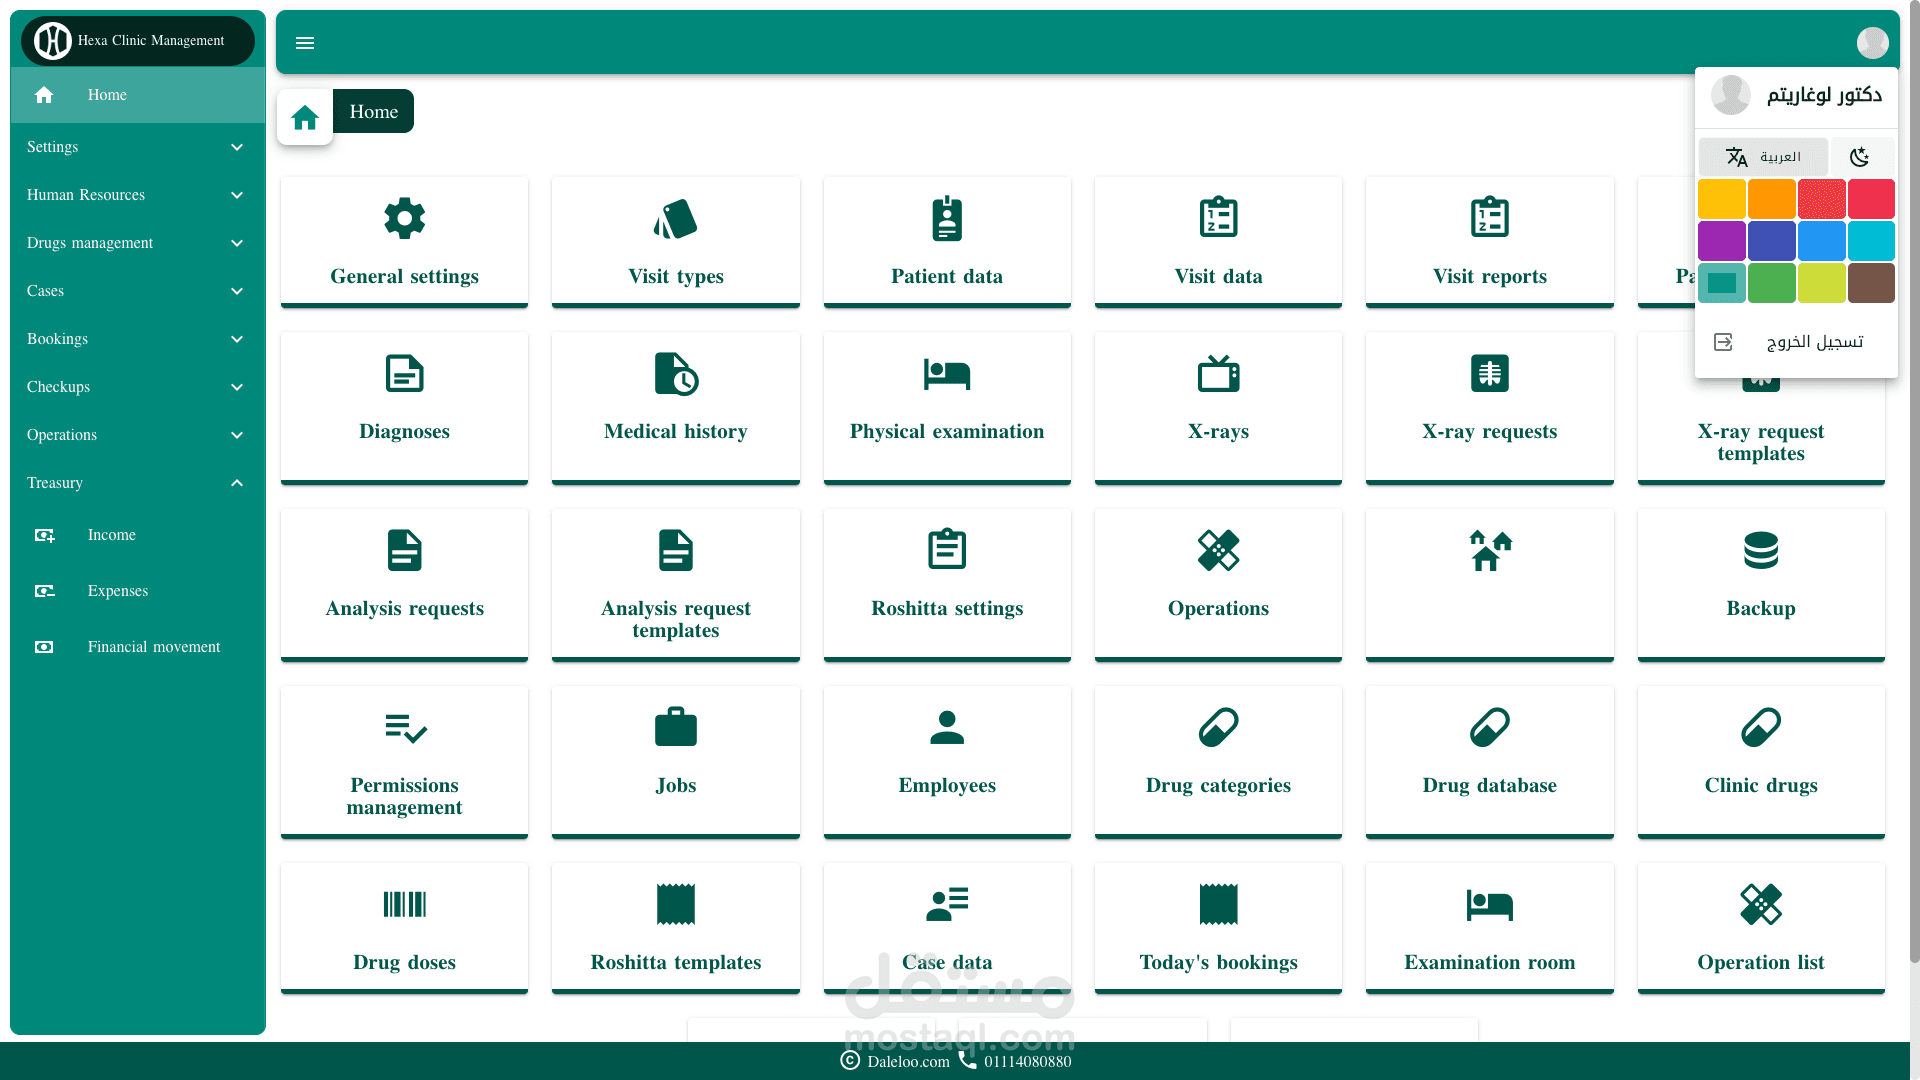Open Medical history tile icon
The width and height of the screenshot is (1920, 1080).
click(x=676, y=374)
